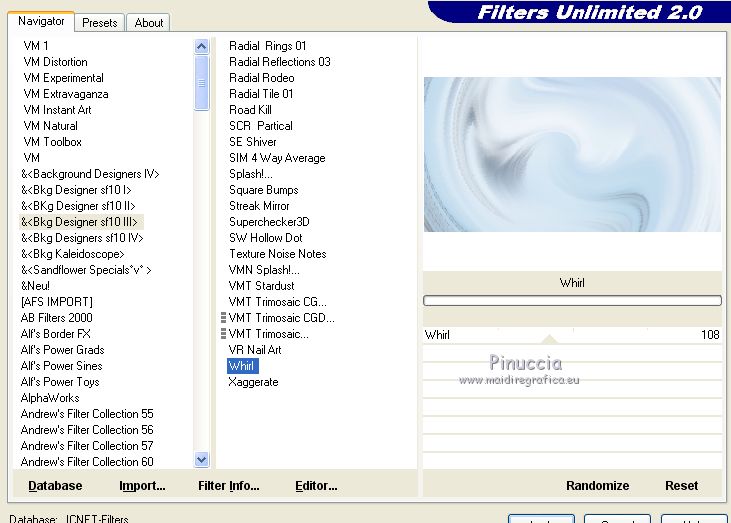731x523 pixels.
Task: Select Alf's Border FX category
Action: pyautogui.click(x=55, y=334)
